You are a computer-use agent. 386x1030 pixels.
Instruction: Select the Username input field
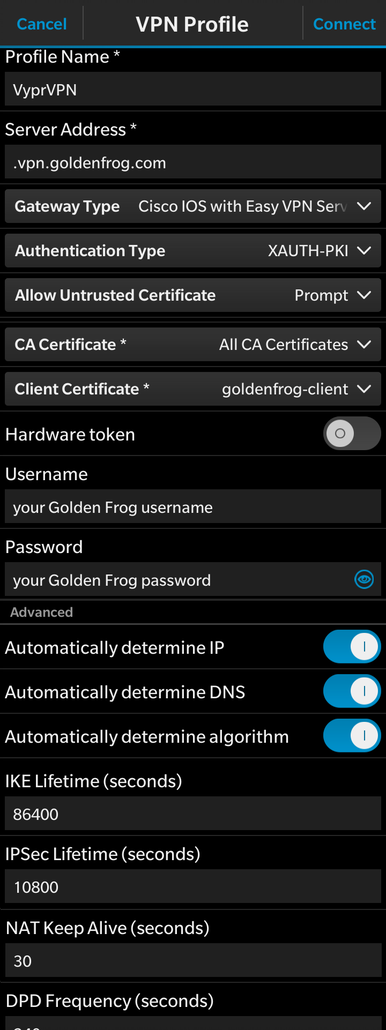click(193, 506)
